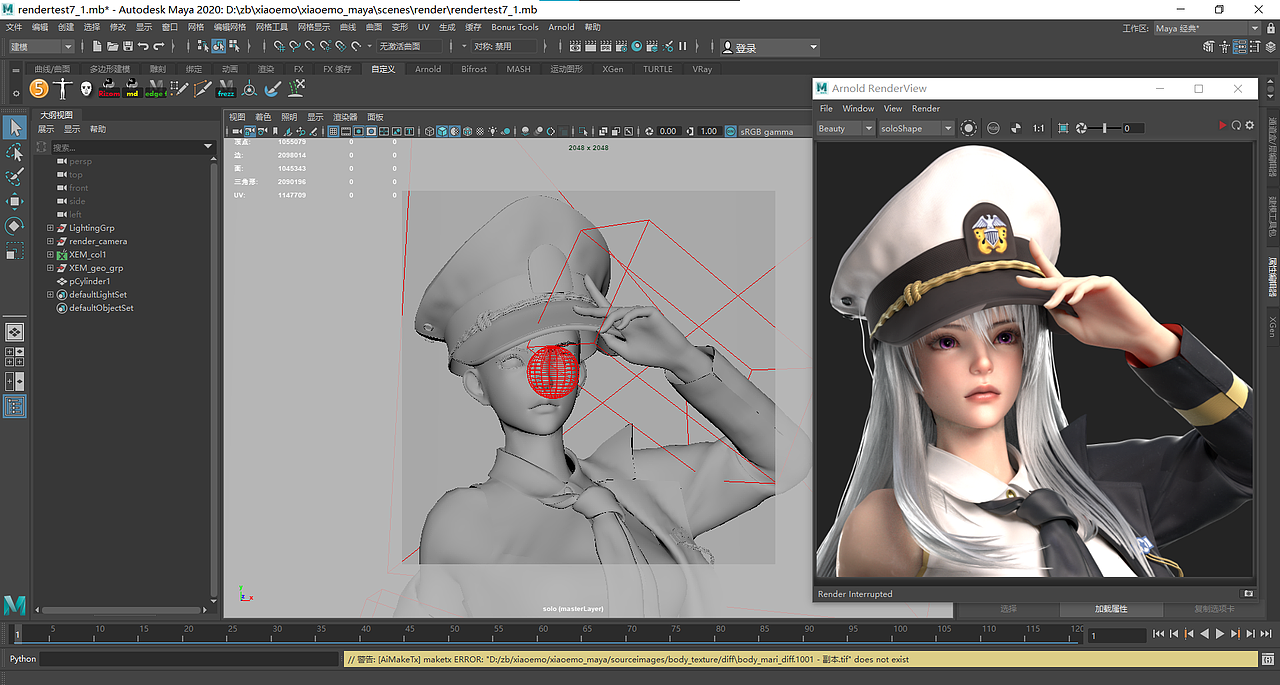This screenshot has height=685, width=1280.
Task: Launch the md shelf script
Action: click(x=132, y=89)
